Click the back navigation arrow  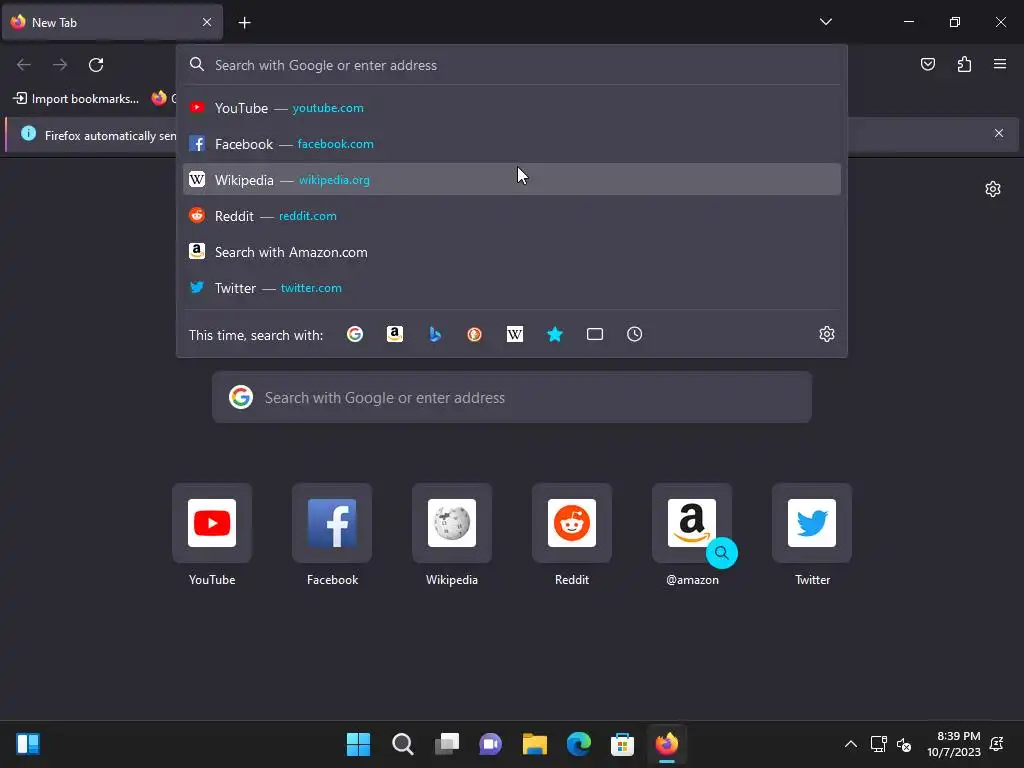(24, 65)
